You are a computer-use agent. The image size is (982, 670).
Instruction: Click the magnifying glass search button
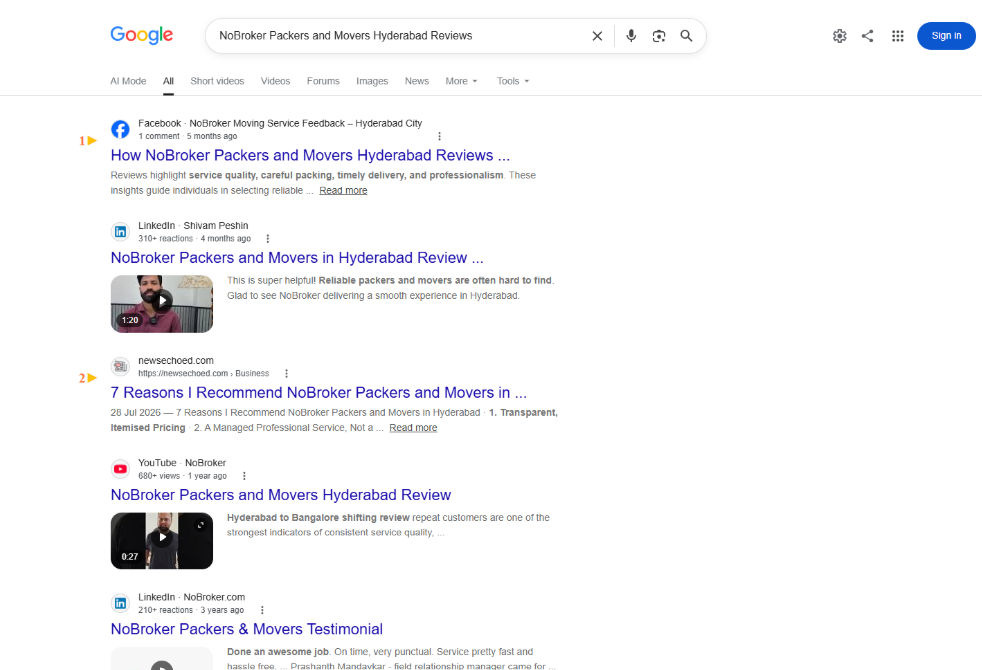[686, 36]
